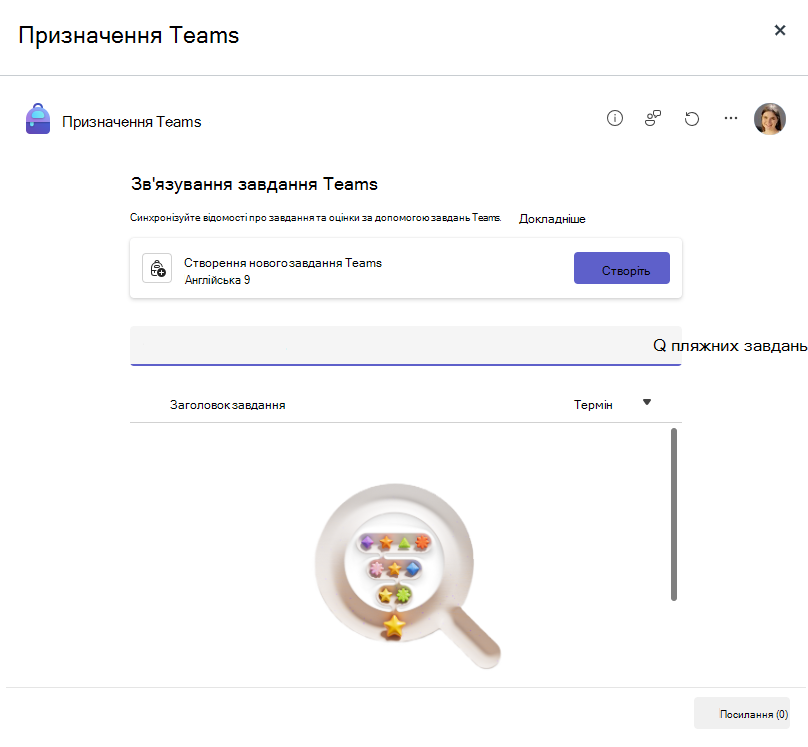808x747 pixels.
Task: Toggle the Термін sort arrow
Action: pyautogui.click(x=647, y=402)
